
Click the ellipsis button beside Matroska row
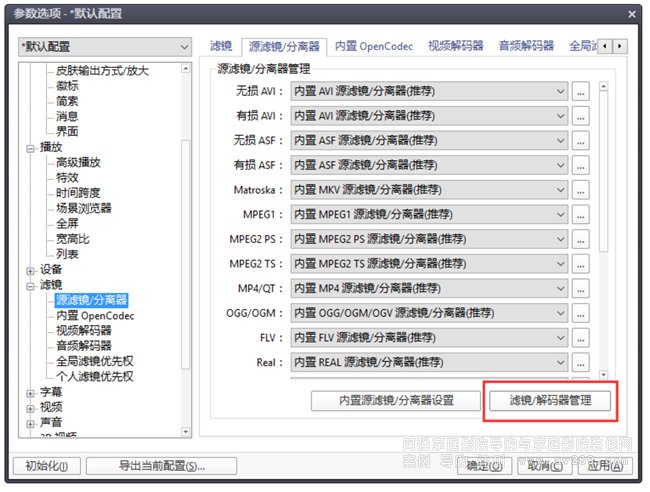581,189
